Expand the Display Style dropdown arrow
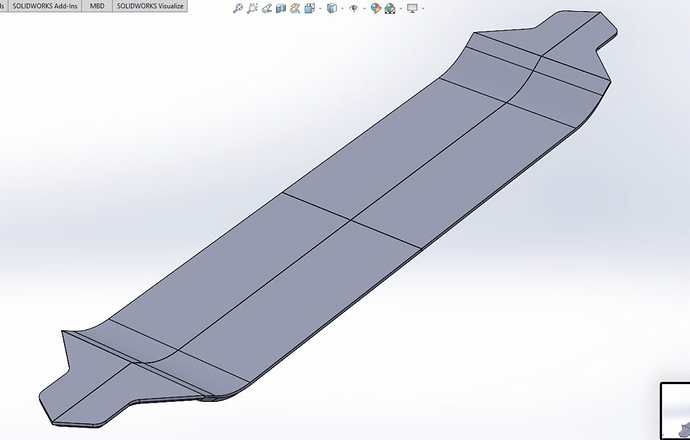This screenshot has height=440, width=690. click(x=341, y=8)
